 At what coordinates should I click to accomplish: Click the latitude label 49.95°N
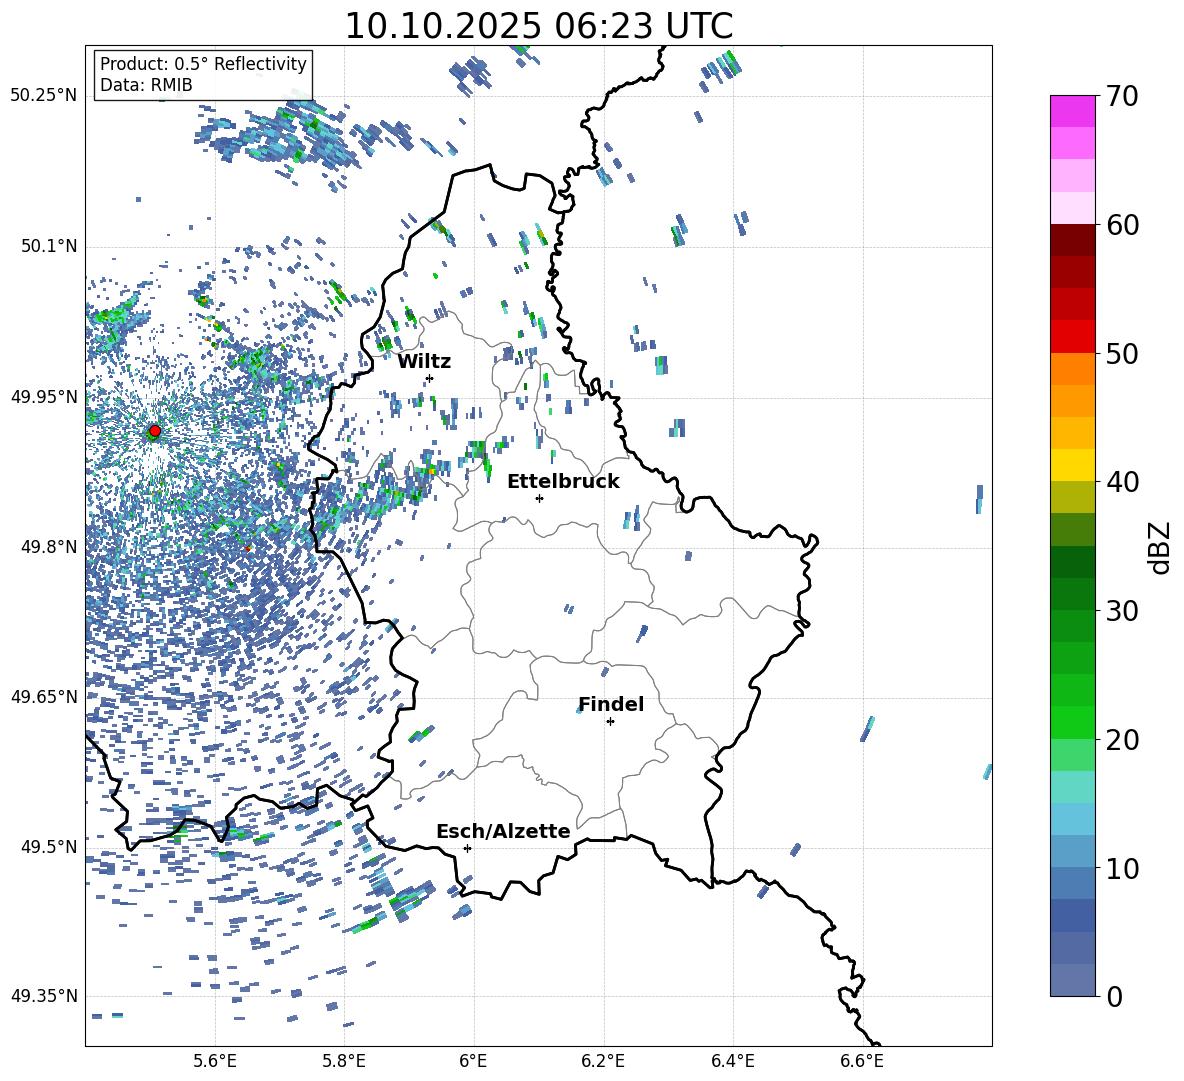coord(44,396)
